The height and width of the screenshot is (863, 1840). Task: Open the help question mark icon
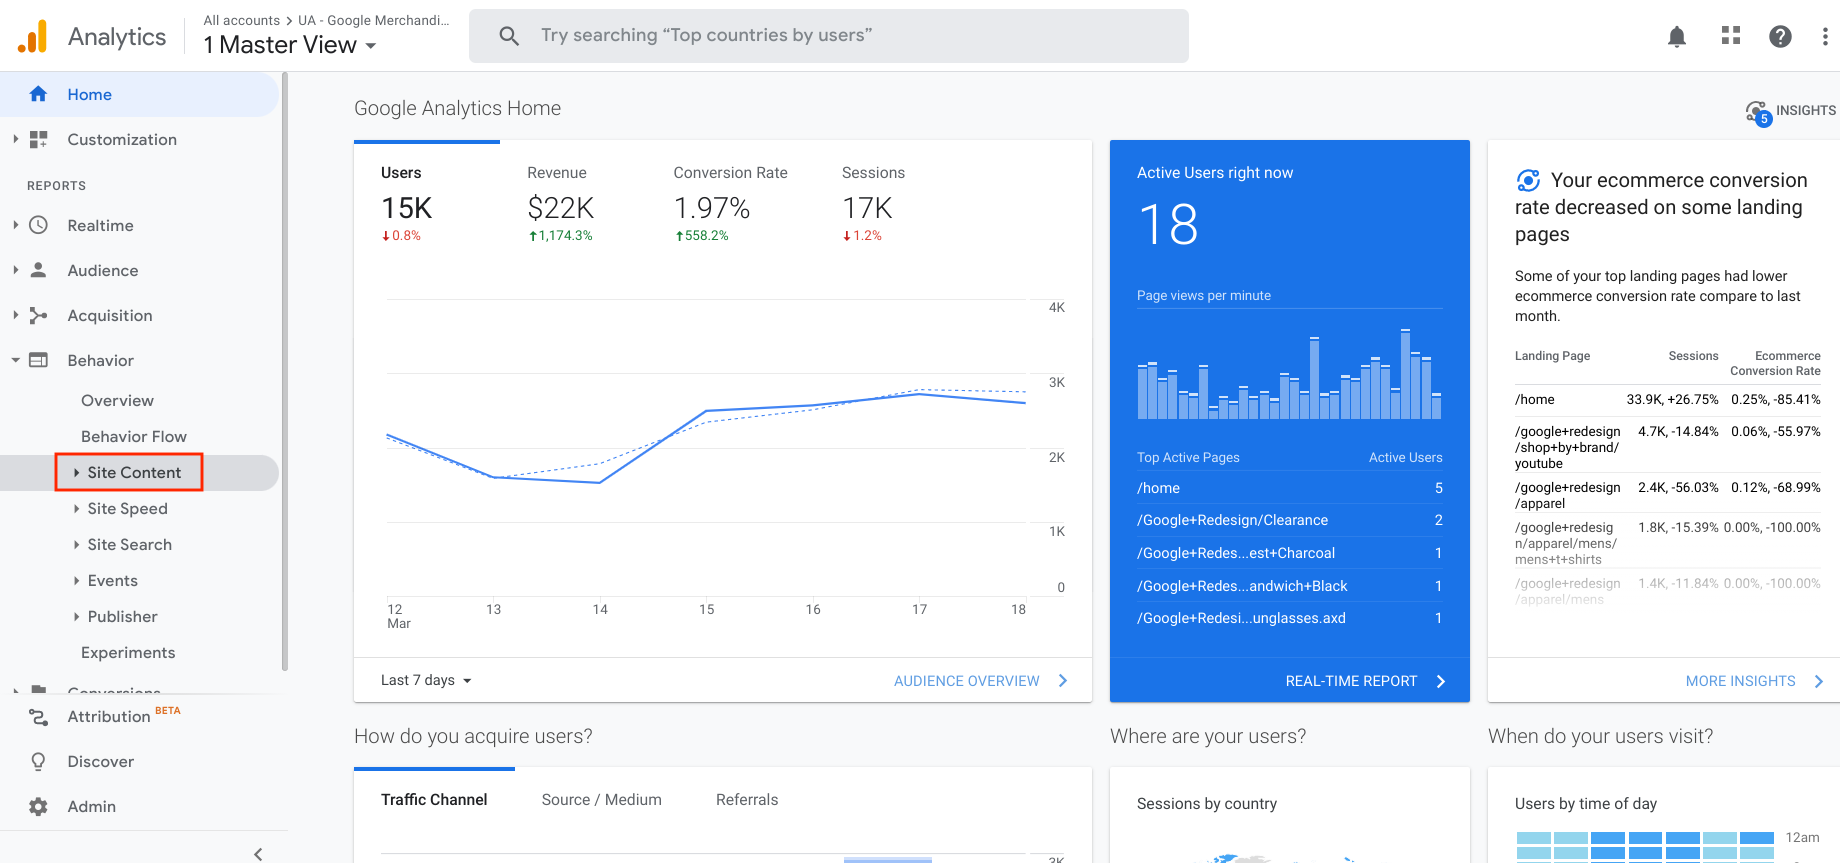tap(1780, 36)
